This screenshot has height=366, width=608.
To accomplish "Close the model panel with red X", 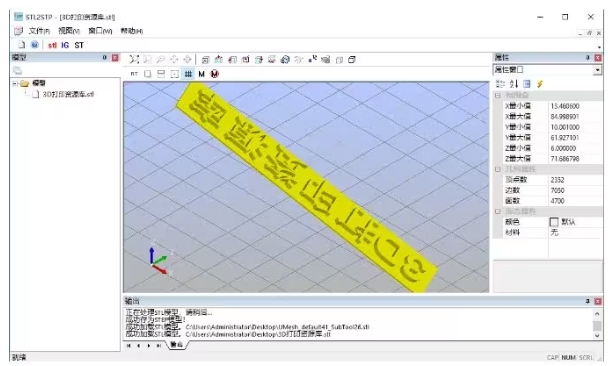I will (x=115, y=57).
